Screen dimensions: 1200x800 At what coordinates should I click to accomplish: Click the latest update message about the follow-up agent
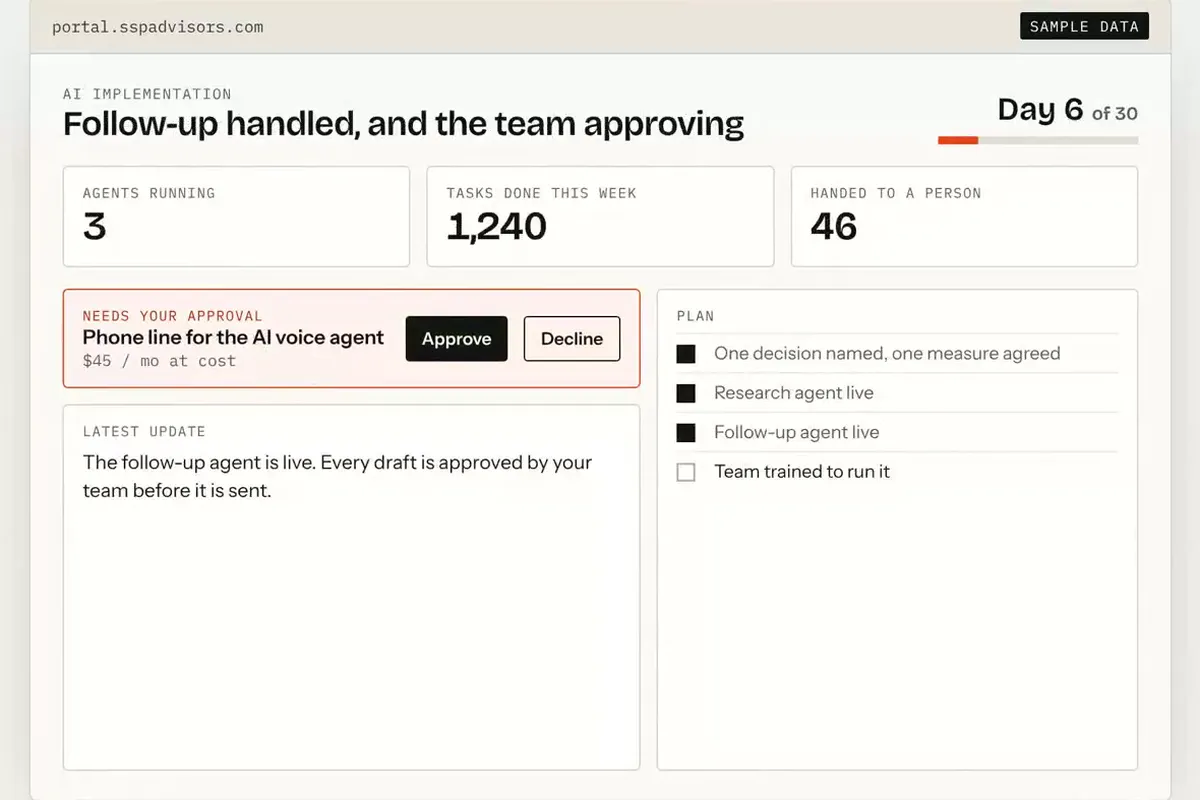coord(337,477)
